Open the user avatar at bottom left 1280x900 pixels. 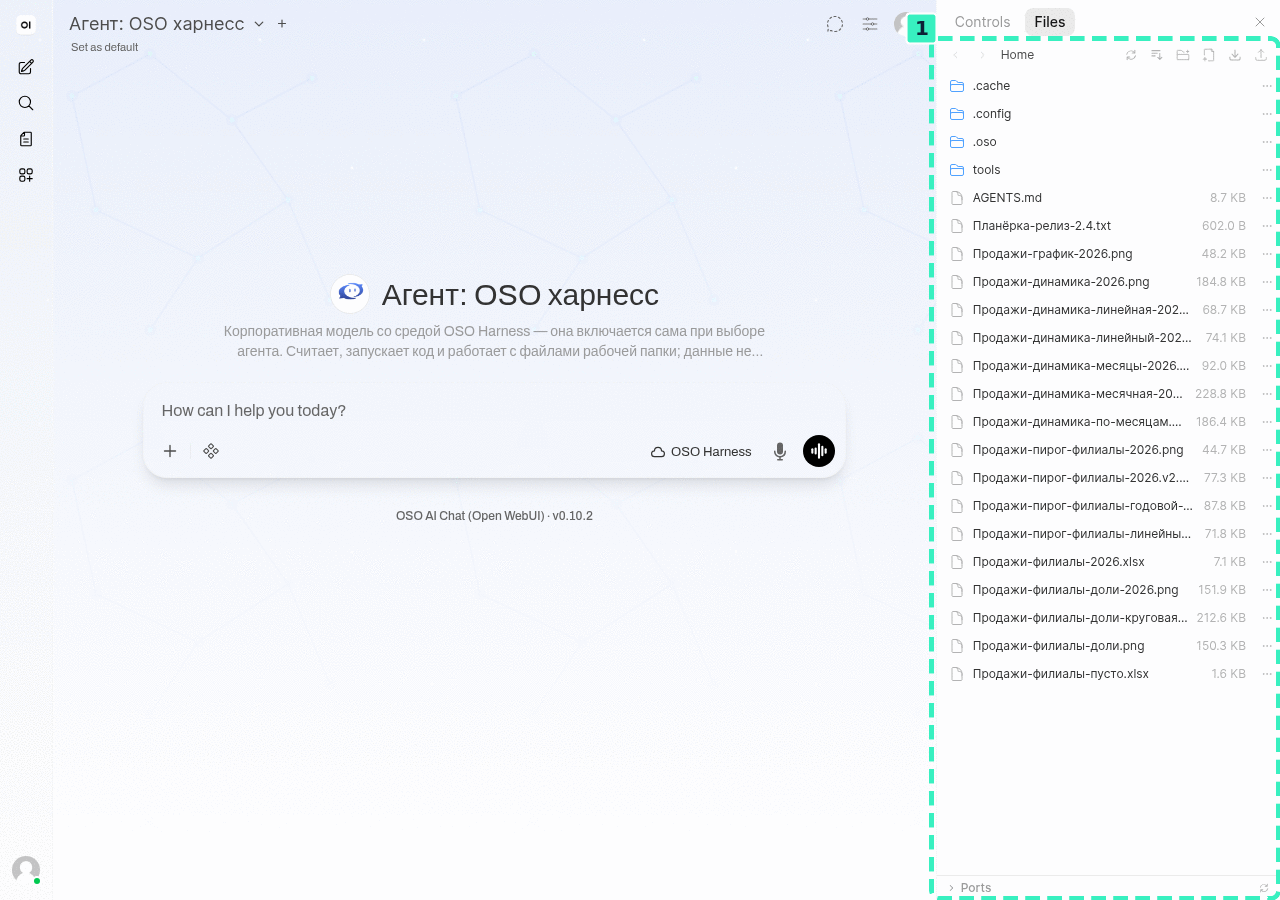pyautogui.click(x=26, y=870)
